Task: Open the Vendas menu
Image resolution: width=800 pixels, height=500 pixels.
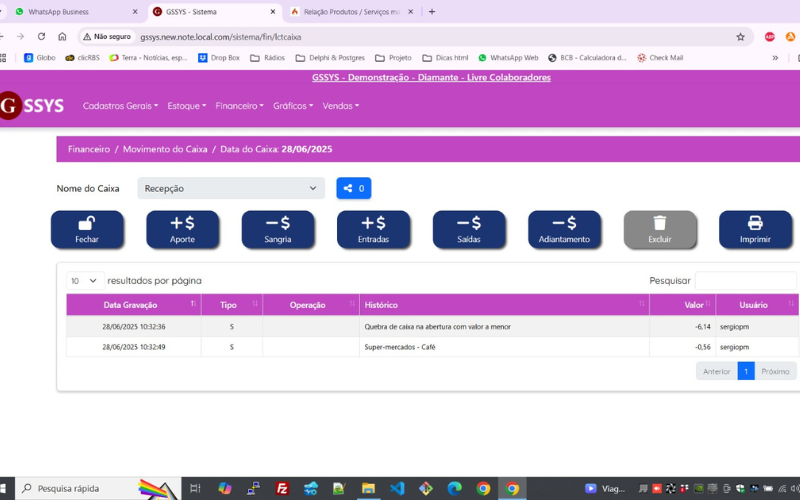Action: coord(340,106)
